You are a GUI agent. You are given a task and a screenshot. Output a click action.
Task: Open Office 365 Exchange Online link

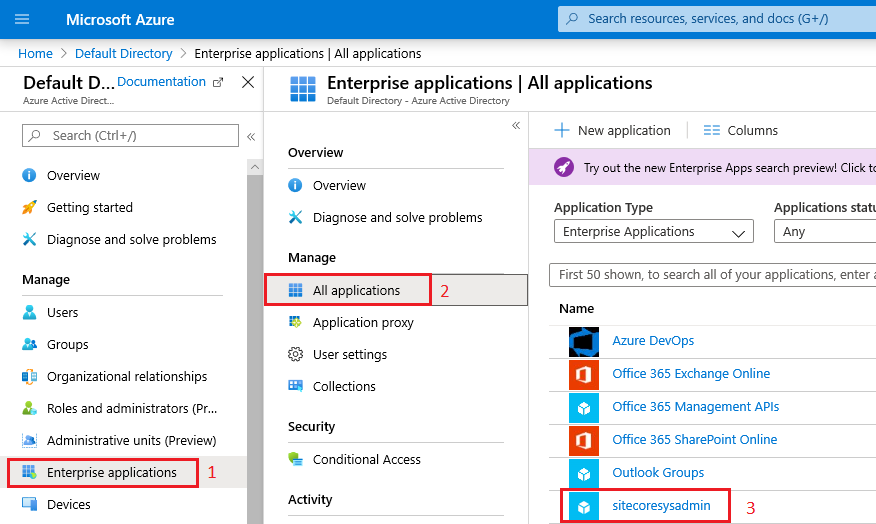pos(691,374)
